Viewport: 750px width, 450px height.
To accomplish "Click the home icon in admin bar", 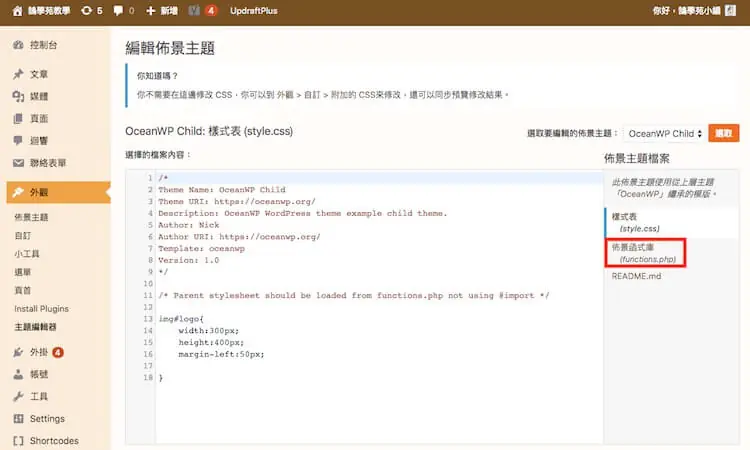I will tap(17, 11).
